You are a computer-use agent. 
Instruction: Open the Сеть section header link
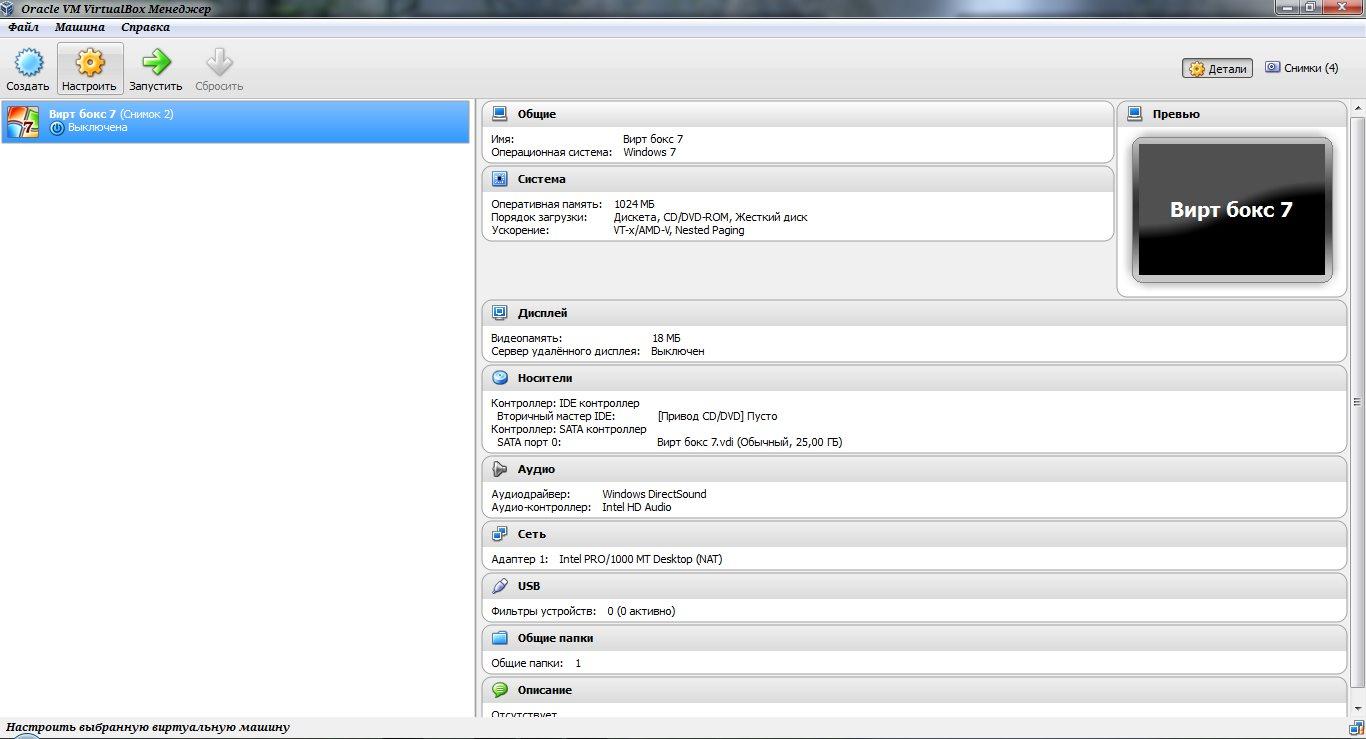532,534
